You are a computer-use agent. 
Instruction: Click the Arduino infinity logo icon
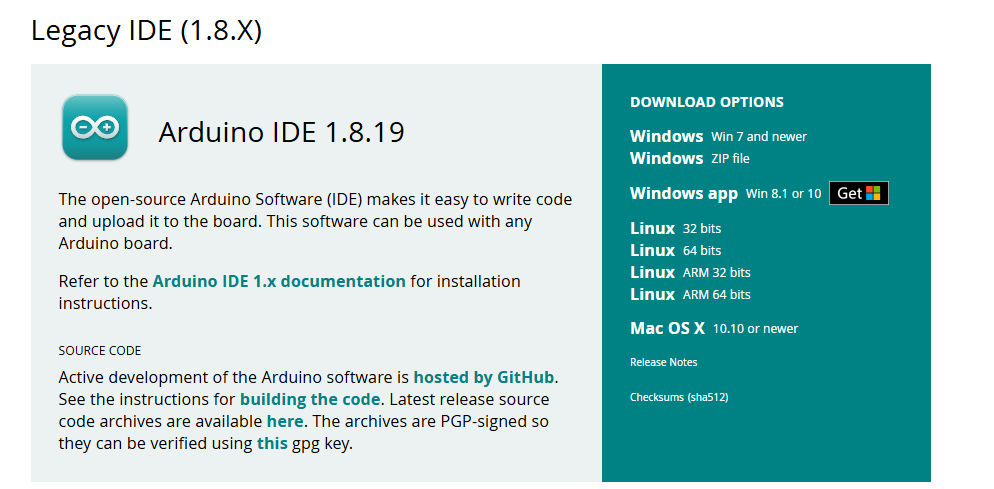[x=94, y=128]
